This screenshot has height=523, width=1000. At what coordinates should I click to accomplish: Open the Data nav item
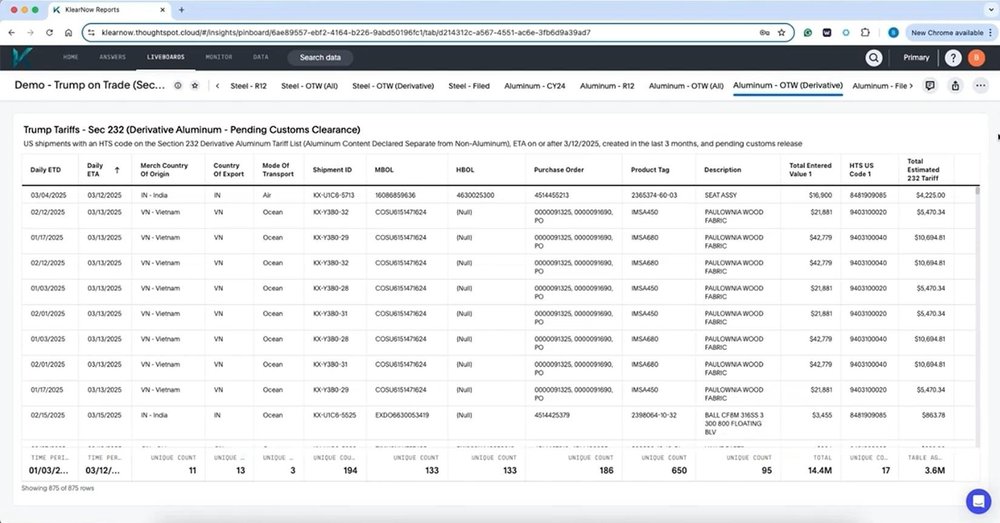[x=260, y=57]
